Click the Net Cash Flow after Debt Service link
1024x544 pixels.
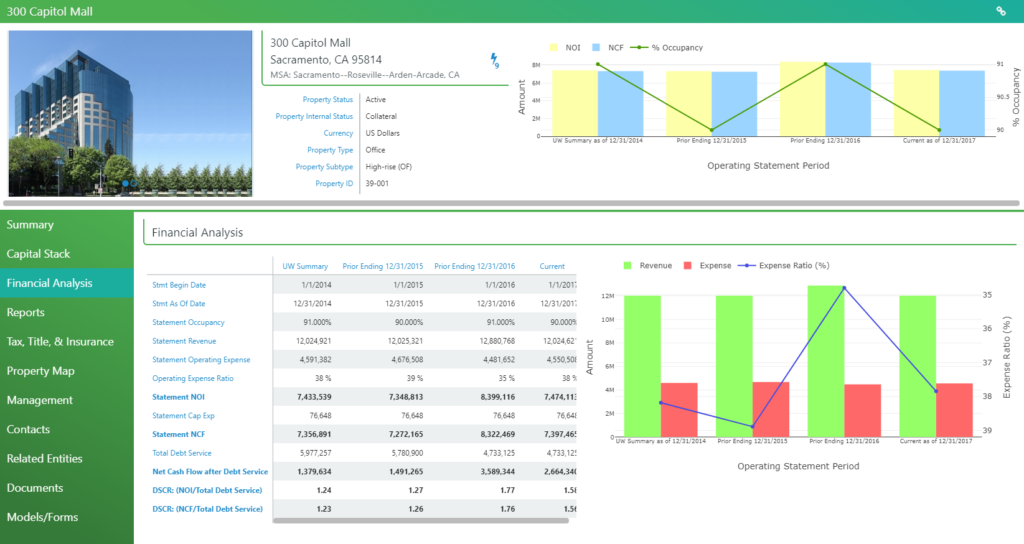click(210, 471)
